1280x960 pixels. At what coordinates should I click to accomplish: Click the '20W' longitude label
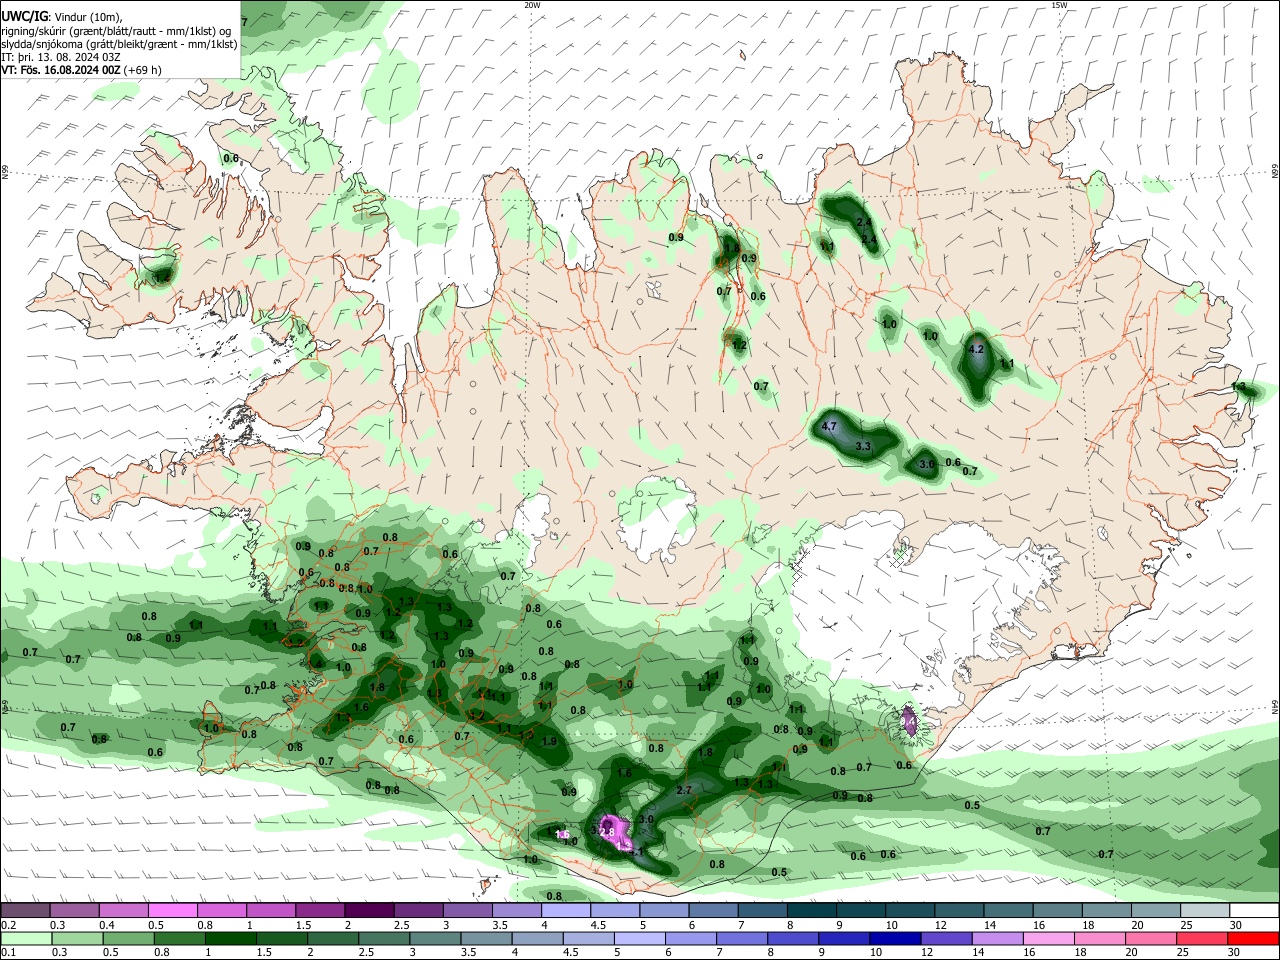[x=532, y=5]
